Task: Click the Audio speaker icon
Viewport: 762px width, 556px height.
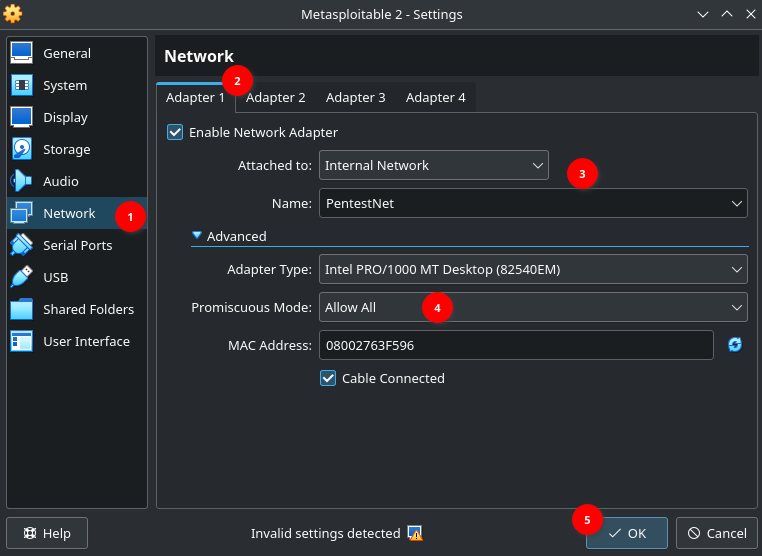Action: (22, 181)
